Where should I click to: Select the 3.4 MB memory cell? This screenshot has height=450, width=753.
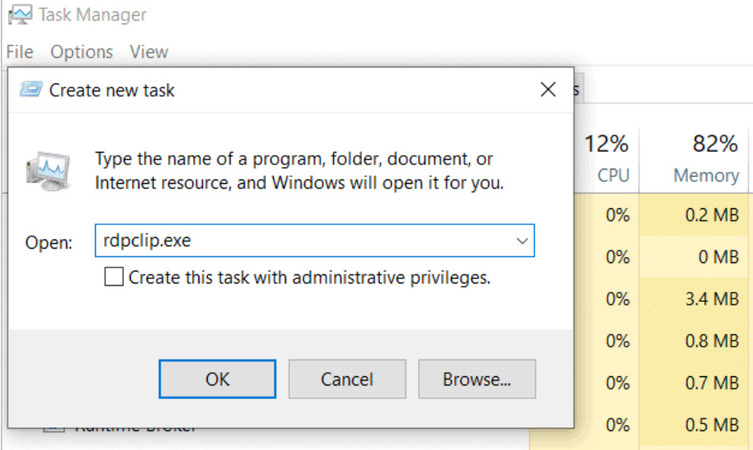[x=694, y=299]
